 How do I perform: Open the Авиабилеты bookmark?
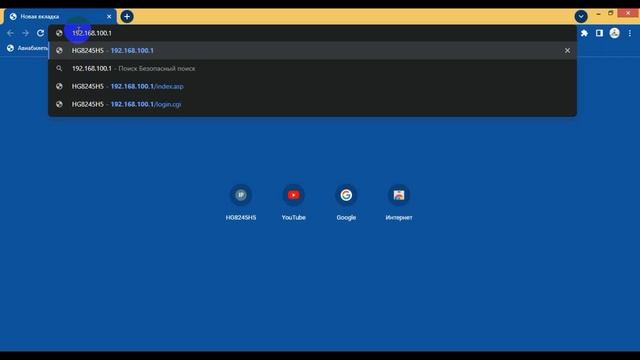pyautogui.click(x=27, y=48)
